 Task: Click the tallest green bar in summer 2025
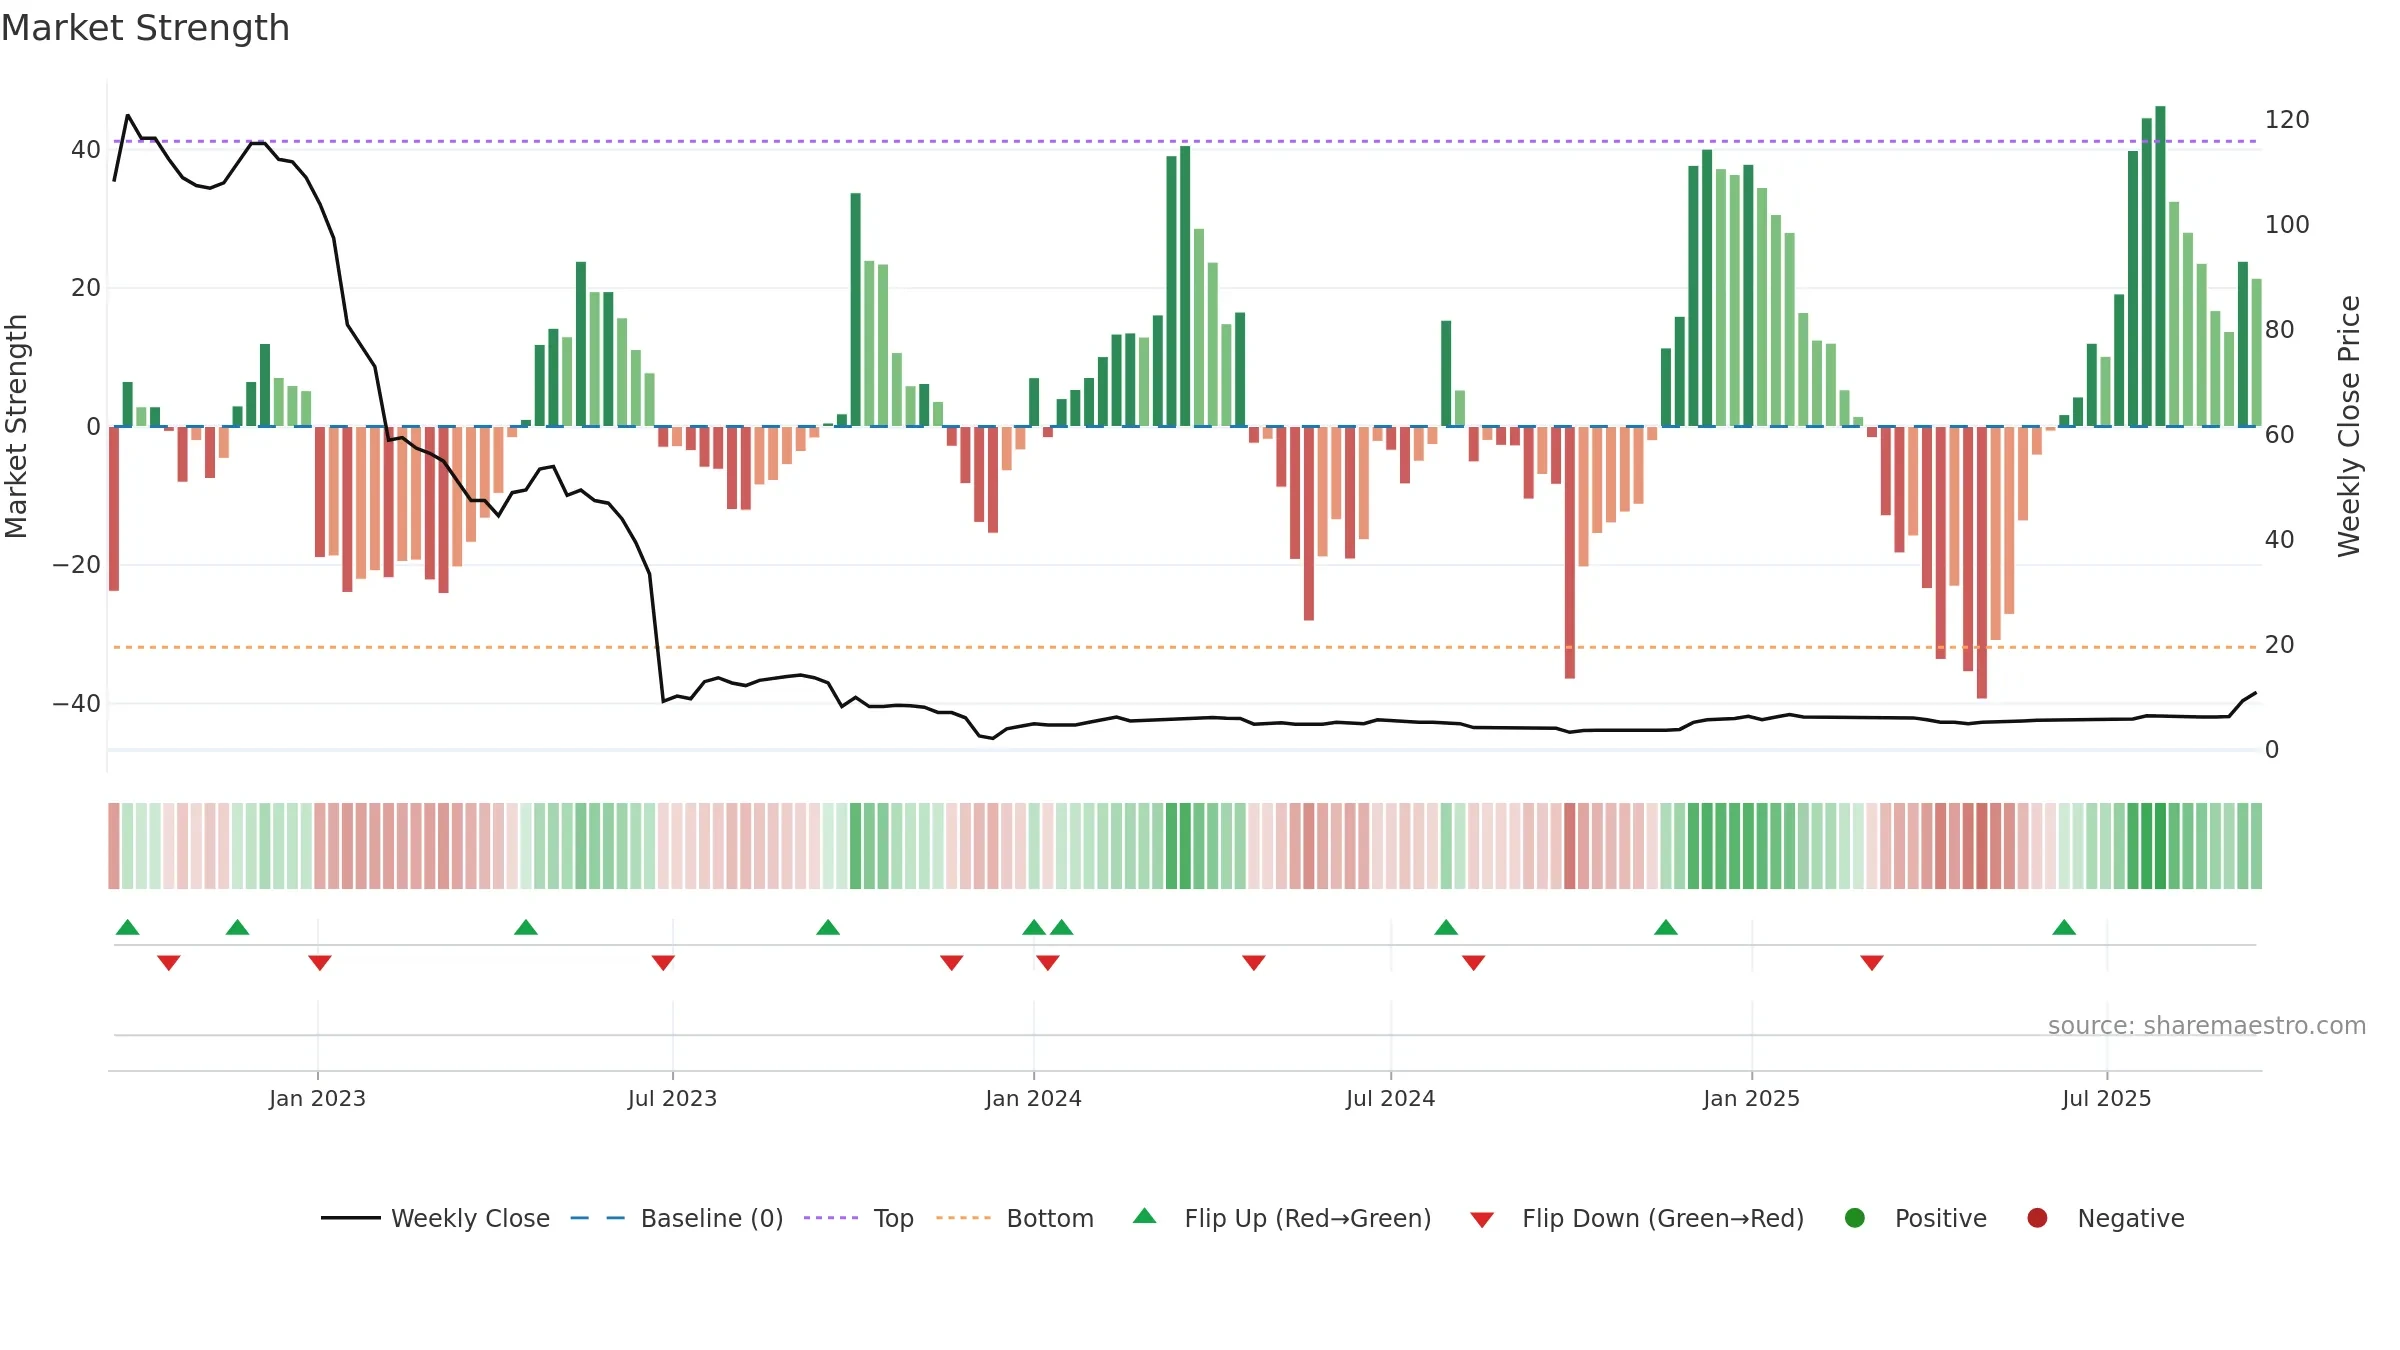coord(2160,266)
